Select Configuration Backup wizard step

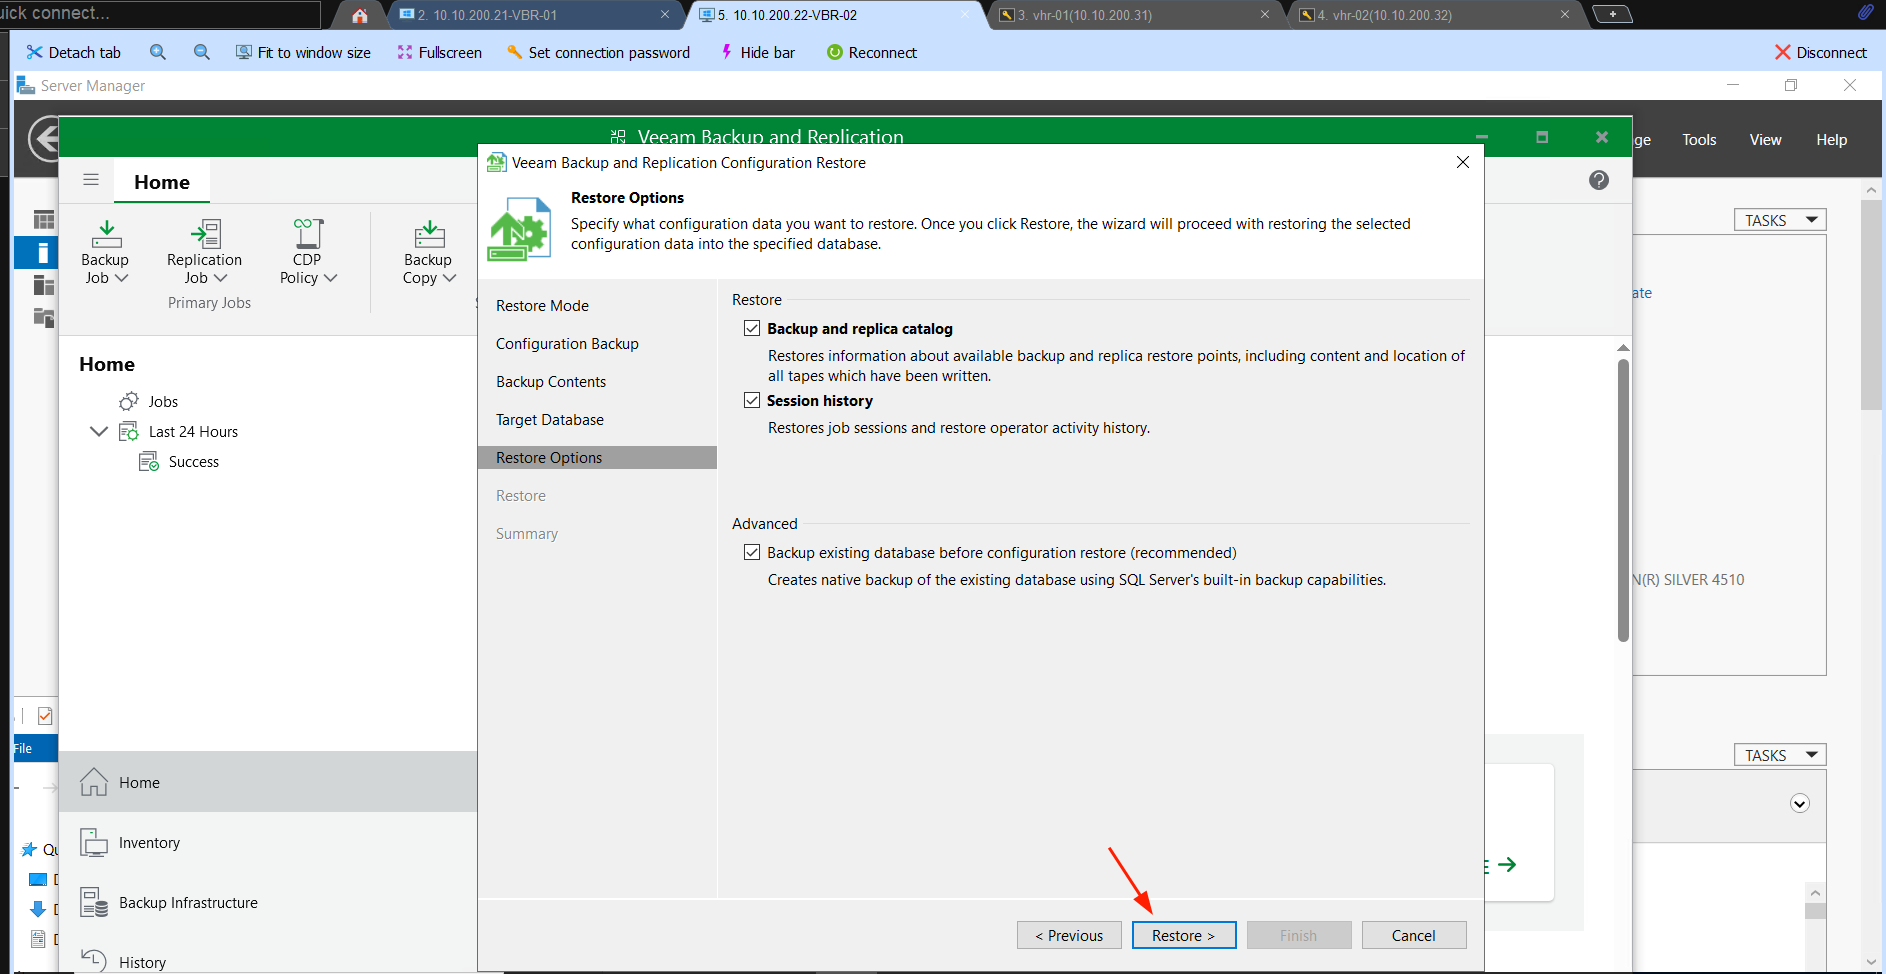[x=567, y=343]
